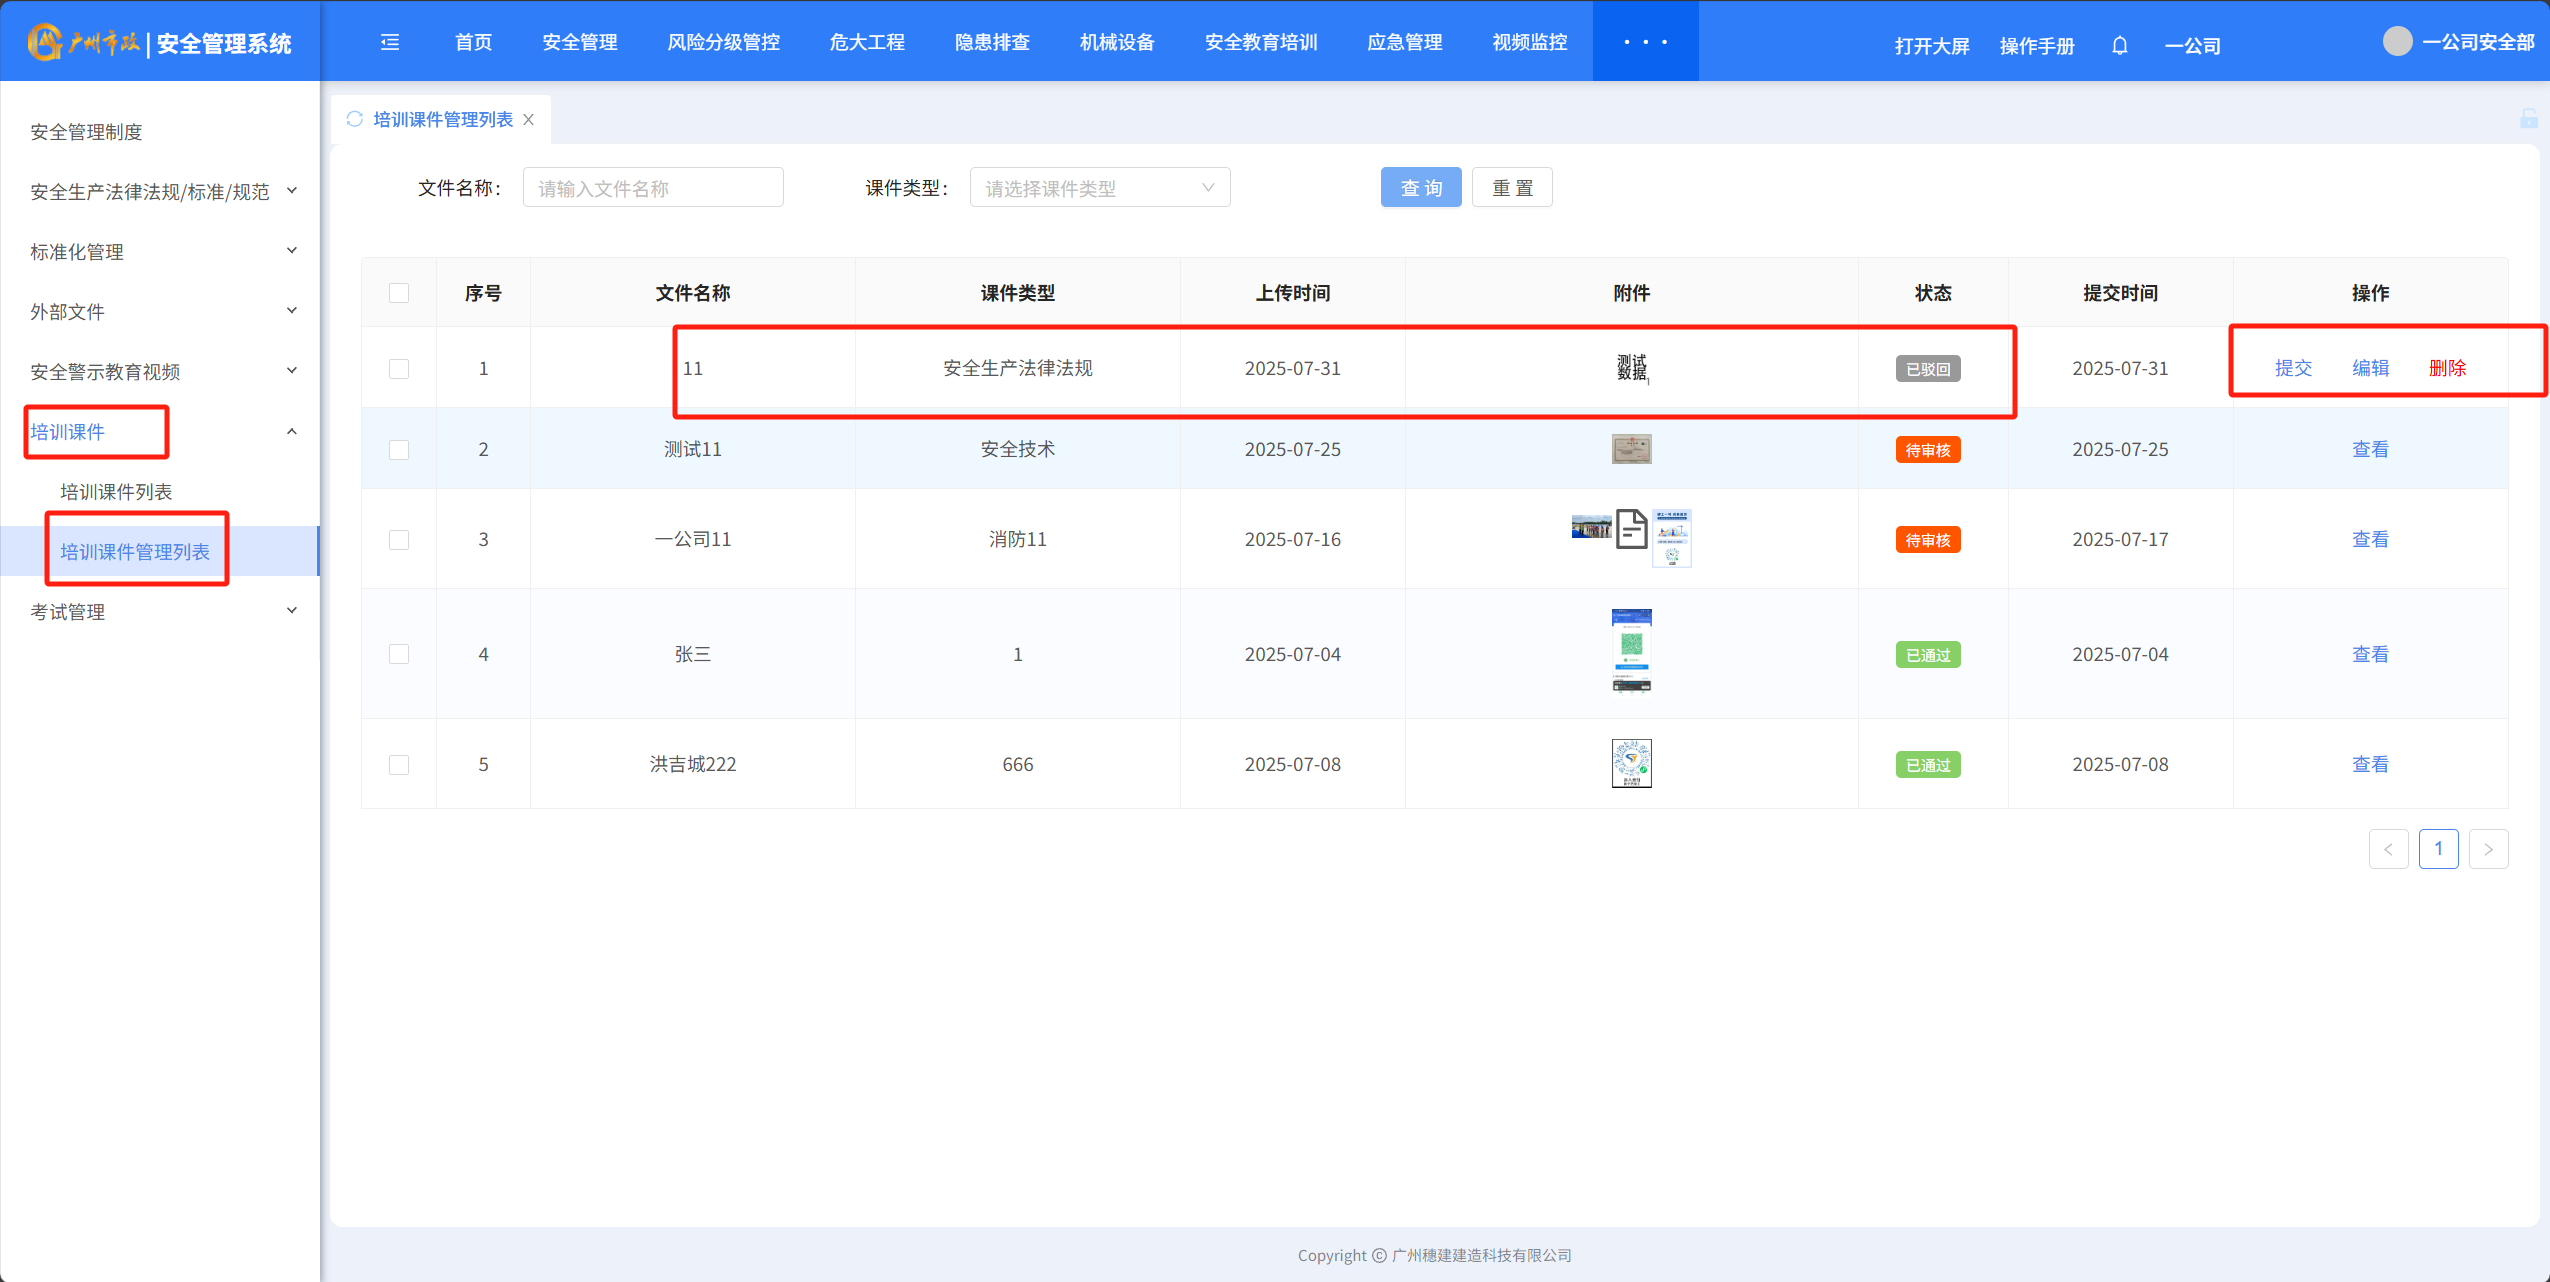This screenshot has width=2550, height=1282.
Task: Open the three-dots more menu
Action: (x=1645, y=42)
